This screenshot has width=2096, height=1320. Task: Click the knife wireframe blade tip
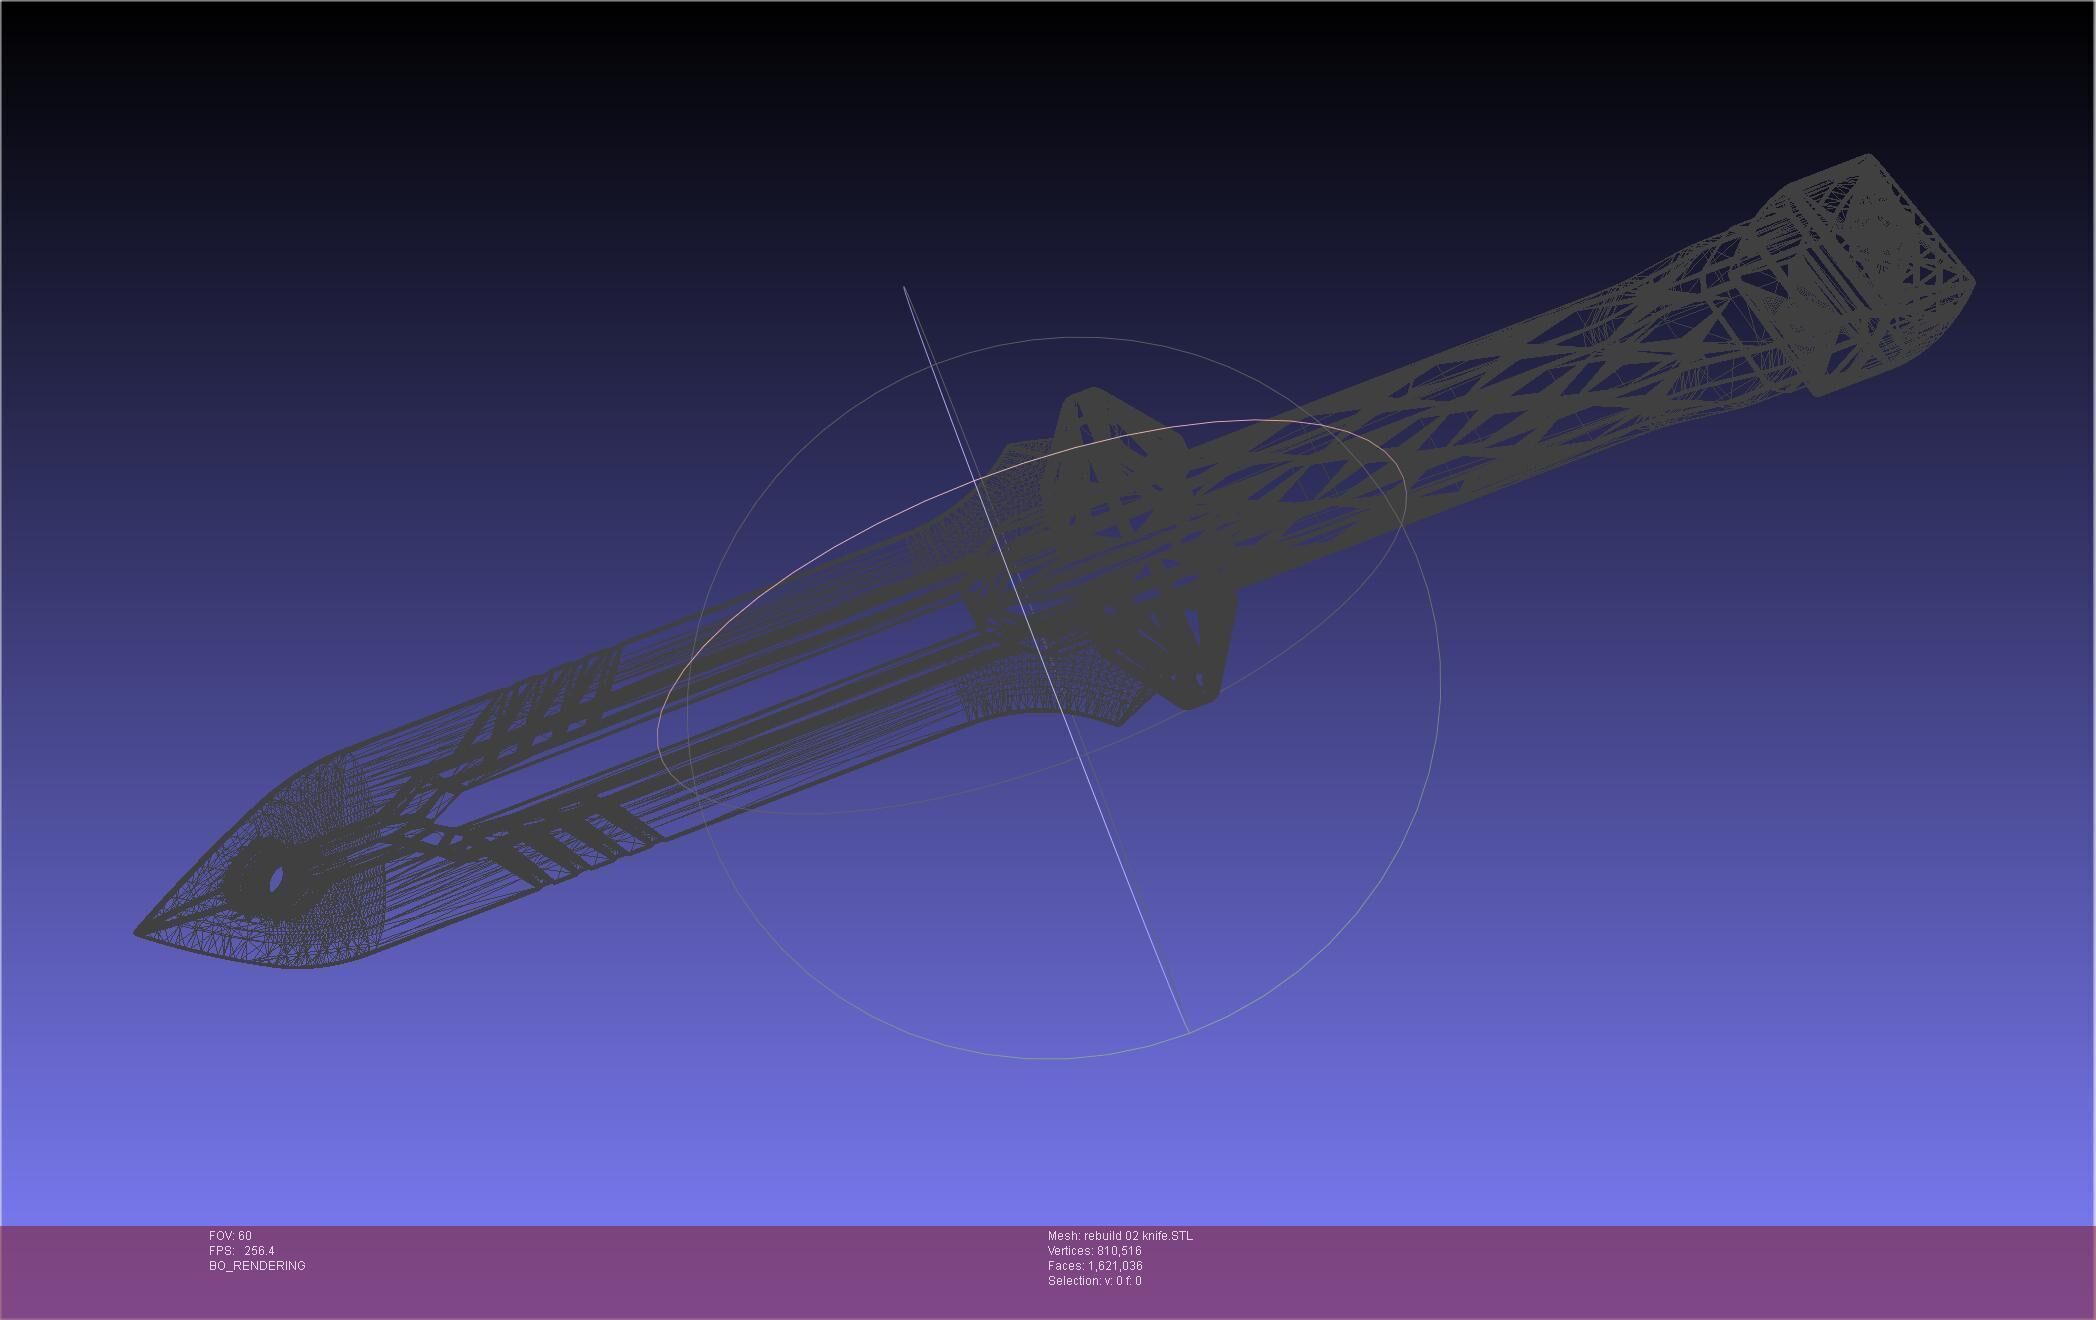click(140, 933)
